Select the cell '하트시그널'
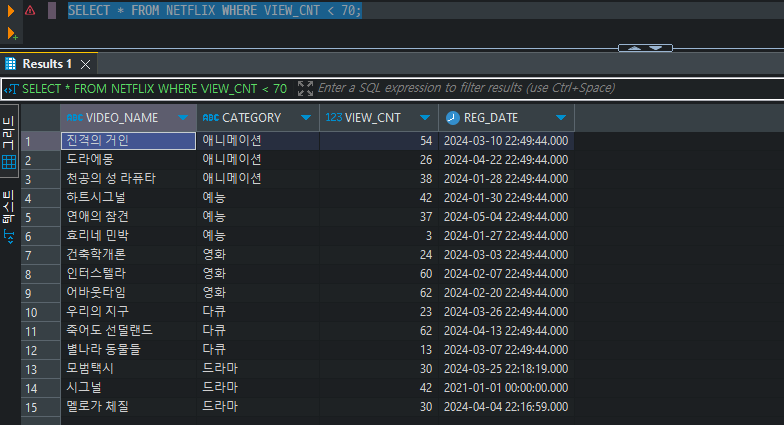The width and height of the screenshot is (784, 425). [128, 198]
